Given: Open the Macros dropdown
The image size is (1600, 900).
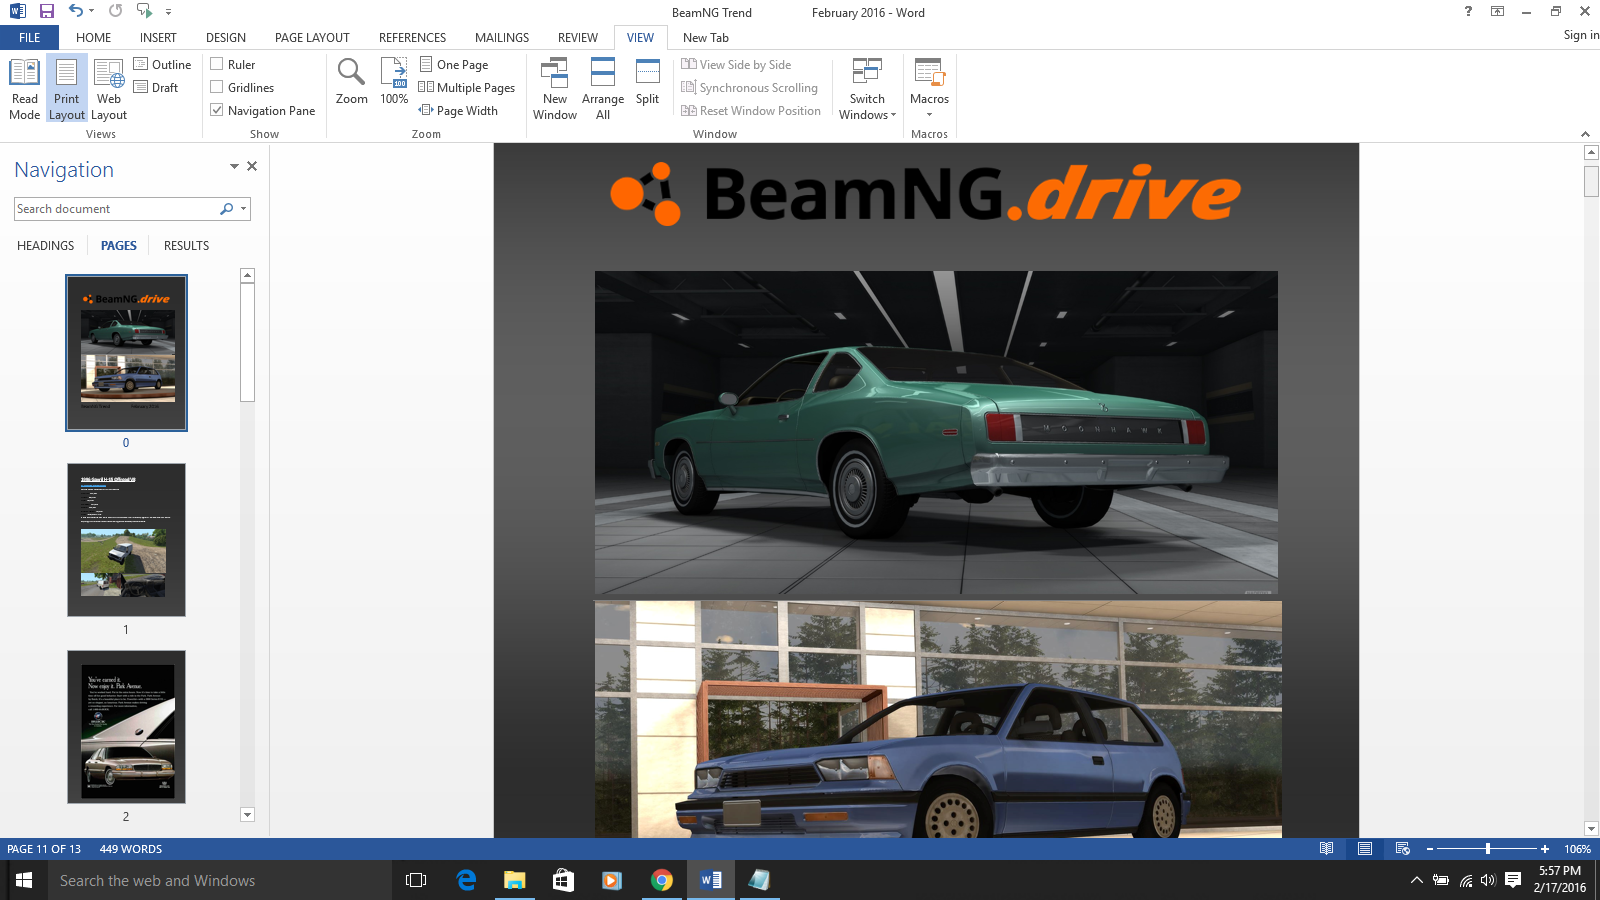Looking at the screenshot, I should [x=929, y=89].
